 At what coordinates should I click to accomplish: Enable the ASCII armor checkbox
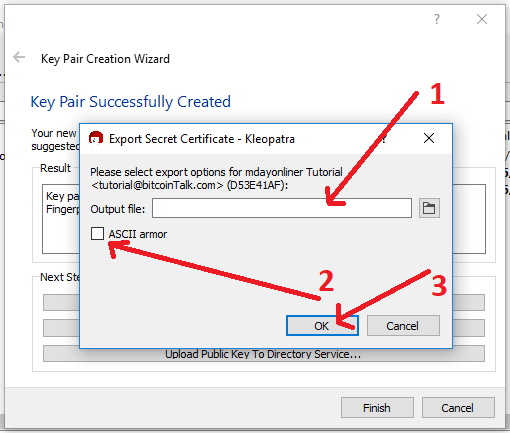point(97,234)
